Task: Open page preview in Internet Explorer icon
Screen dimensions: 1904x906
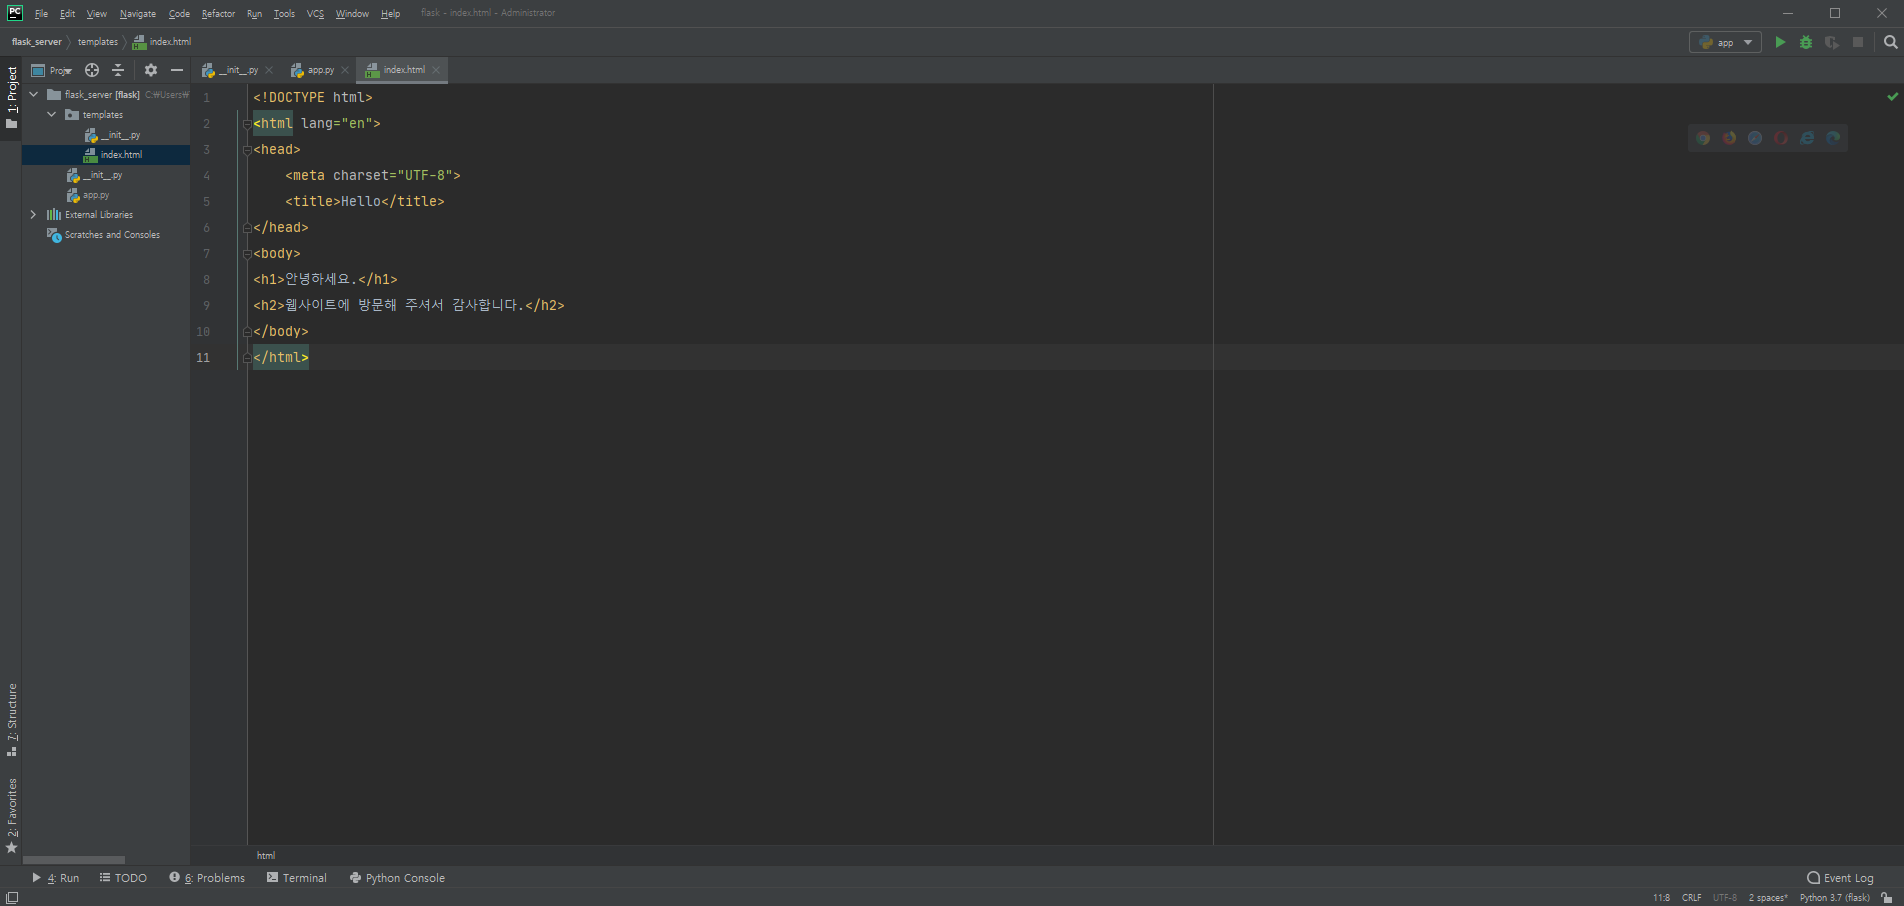Action: 1807,138
